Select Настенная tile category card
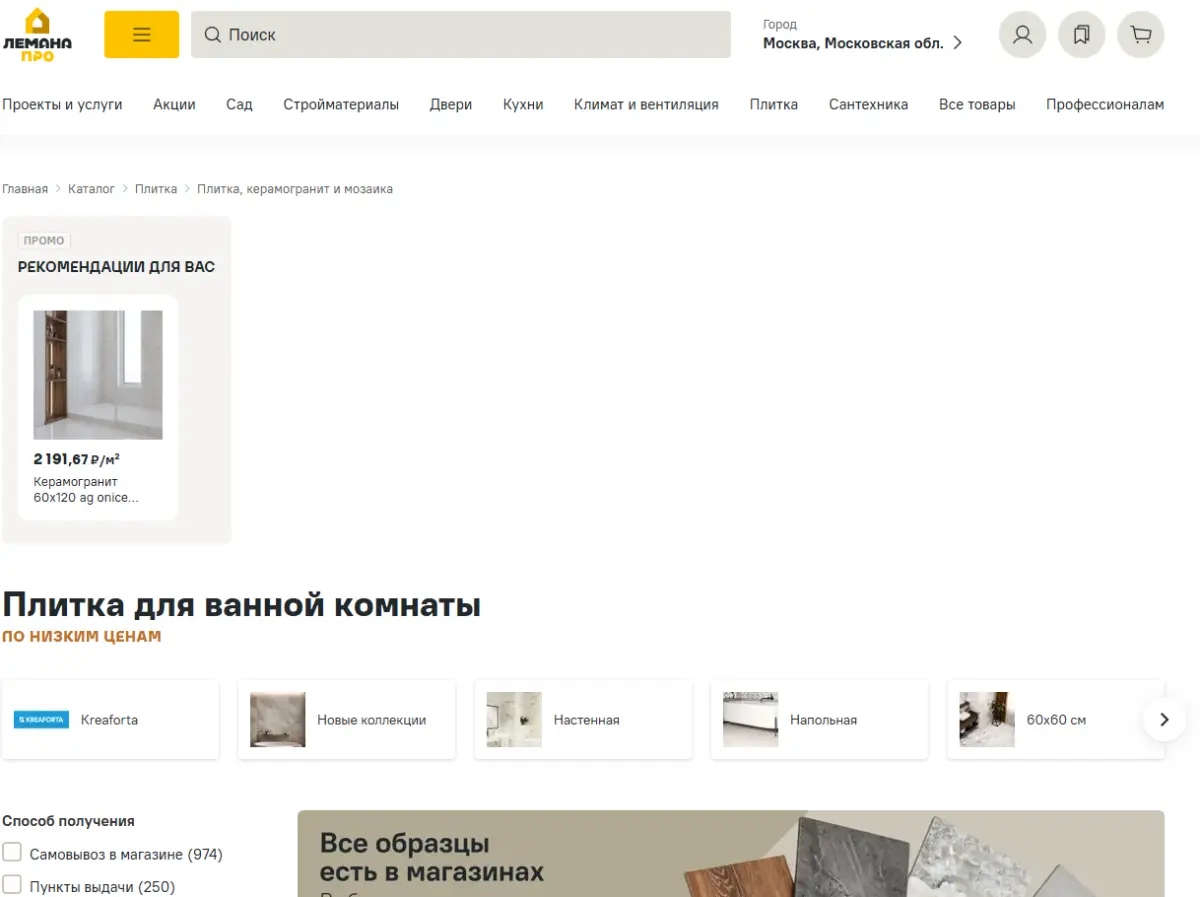The height and width of the screenshot is (897, 1200). [x=583, y=720]
